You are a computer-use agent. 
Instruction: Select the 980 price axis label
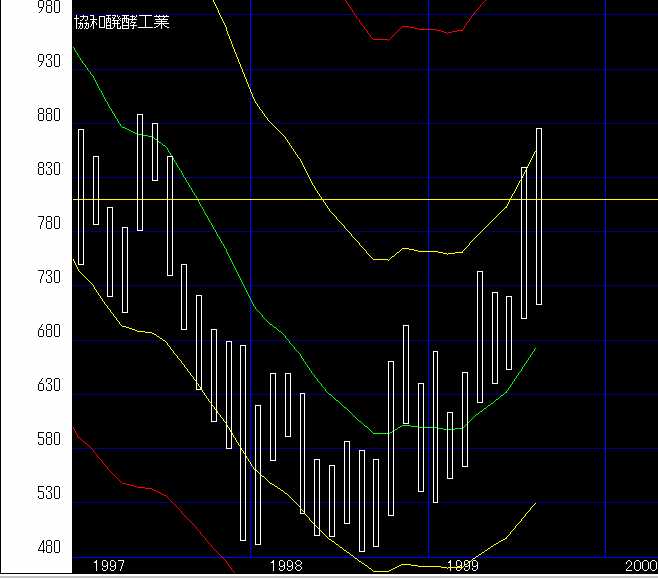20,7
